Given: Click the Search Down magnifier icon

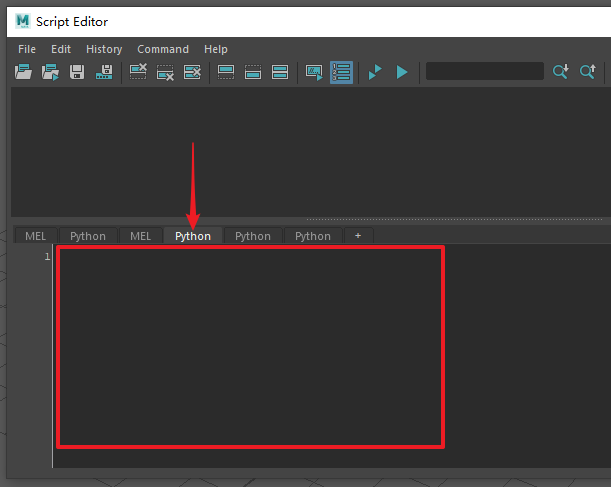Looking at the screenshot, I should tap(561, 71).
